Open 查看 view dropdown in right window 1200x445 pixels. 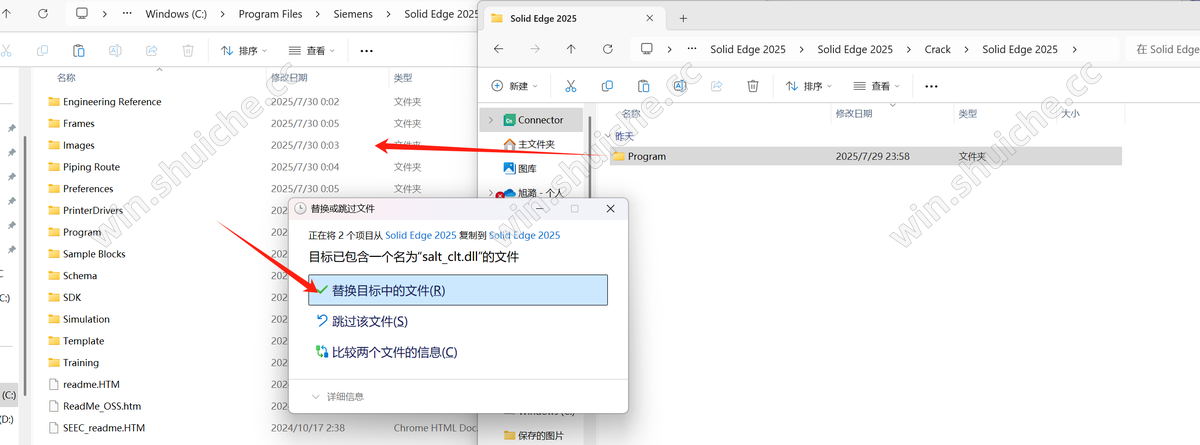pyautogui.click(x=877, y=86)
